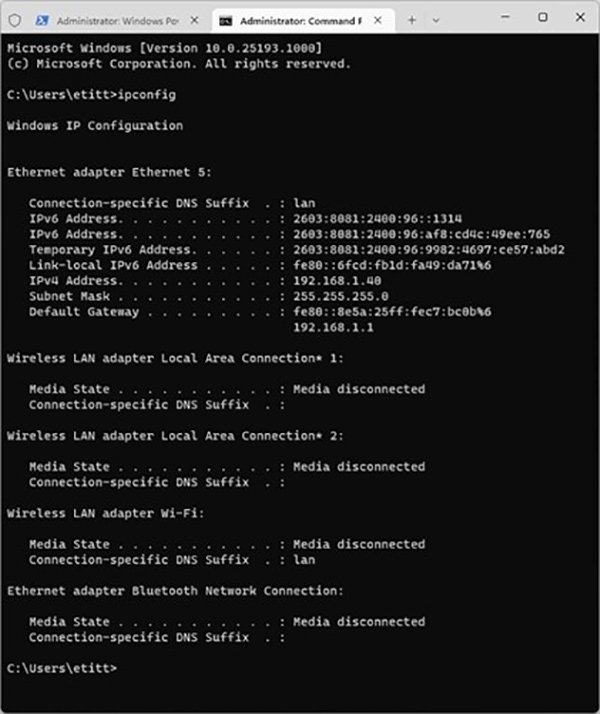Click the Command Prompt tab's cmd icon
The width and height of the screenshot is (600, 714).
226,20
